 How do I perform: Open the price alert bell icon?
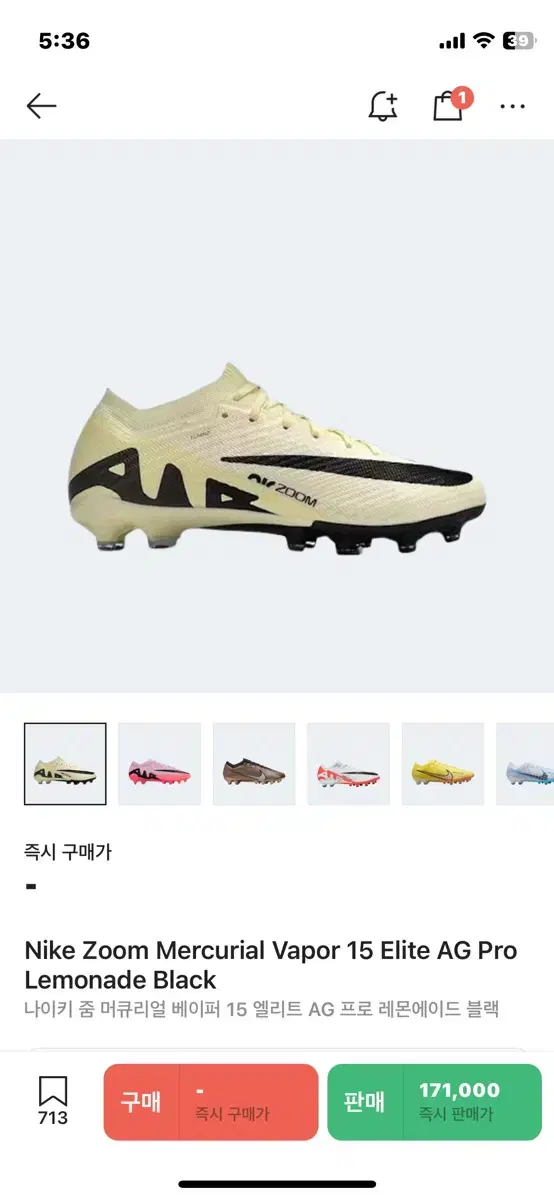(x=383, y=106)
